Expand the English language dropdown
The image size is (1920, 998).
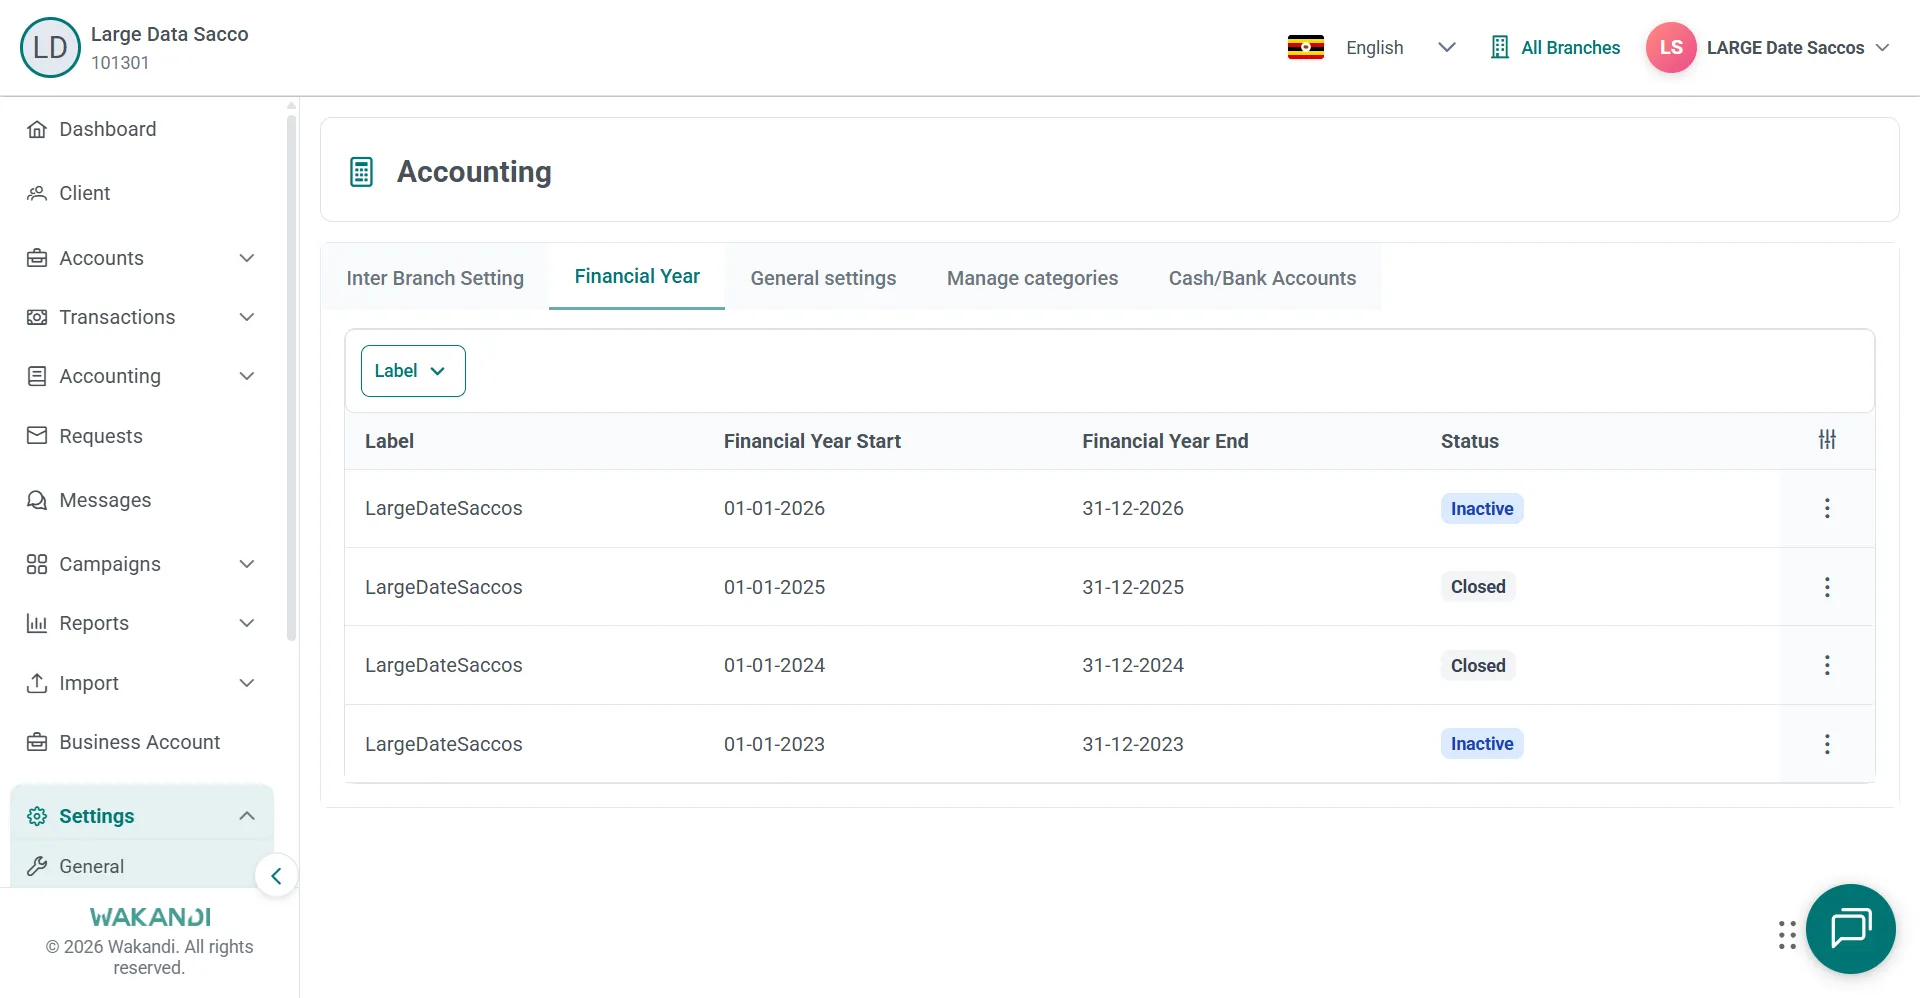(1446, 47)
